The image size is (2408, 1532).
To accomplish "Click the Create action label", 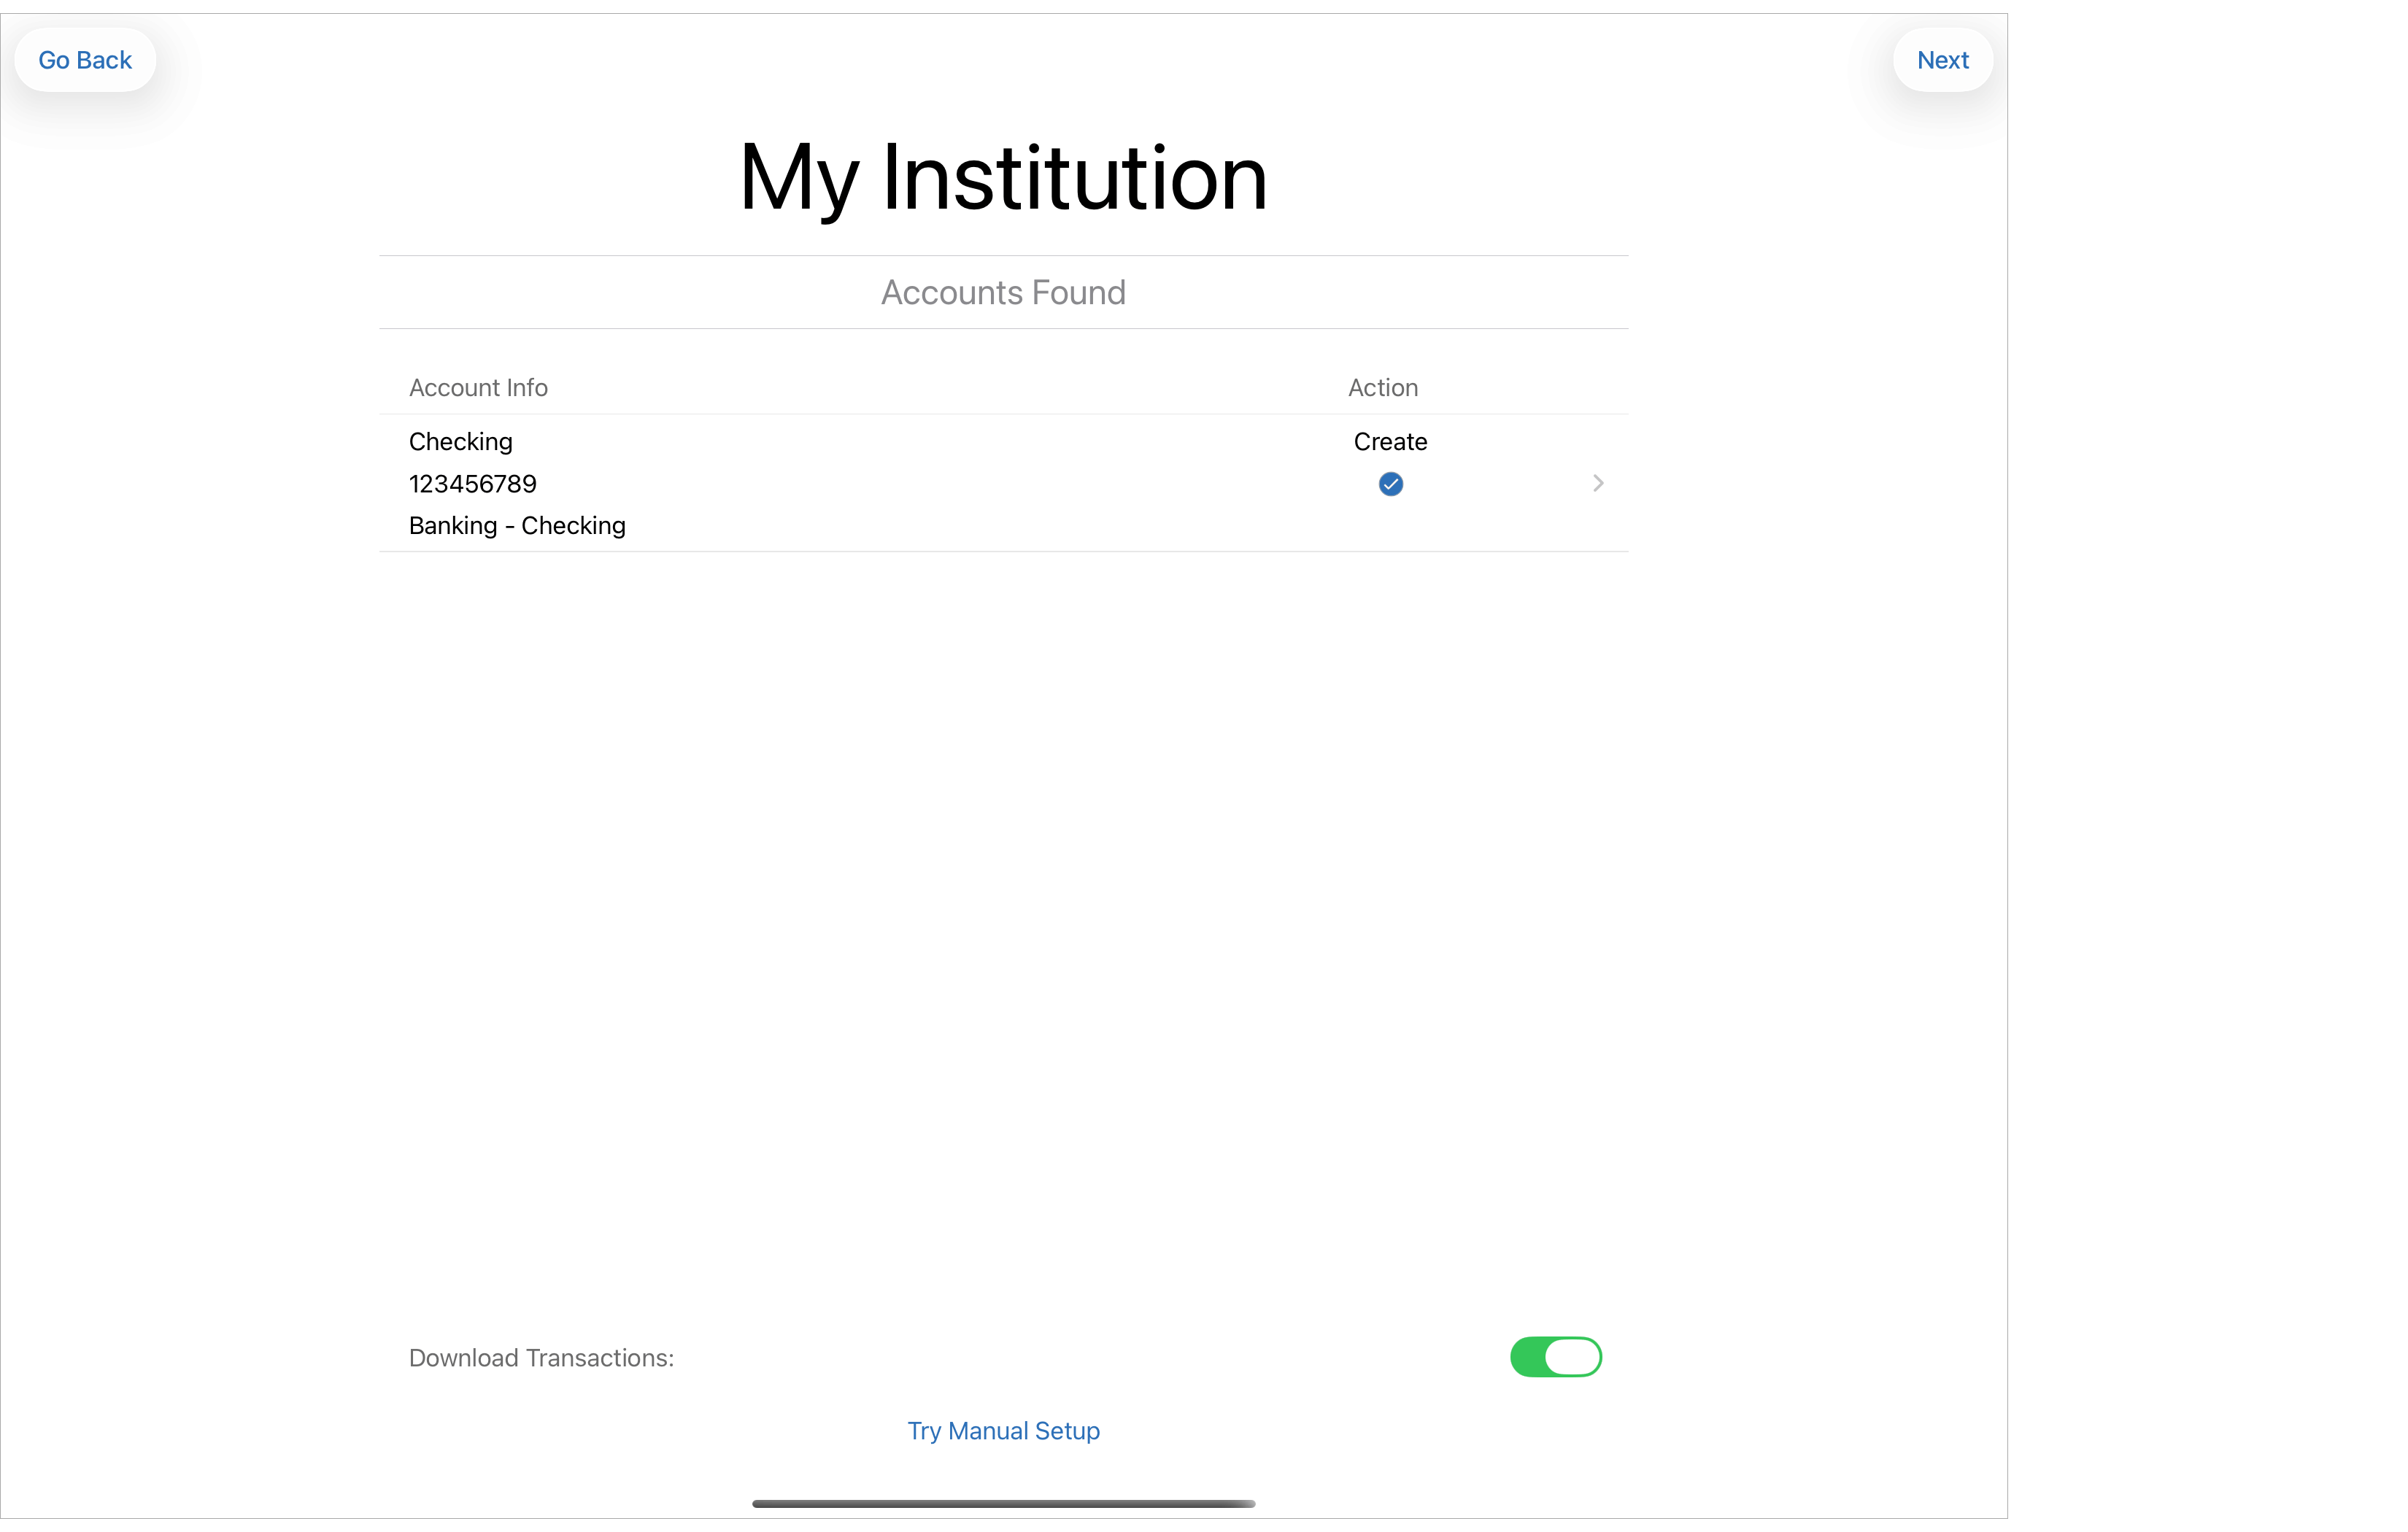I will coord(1390,441).
